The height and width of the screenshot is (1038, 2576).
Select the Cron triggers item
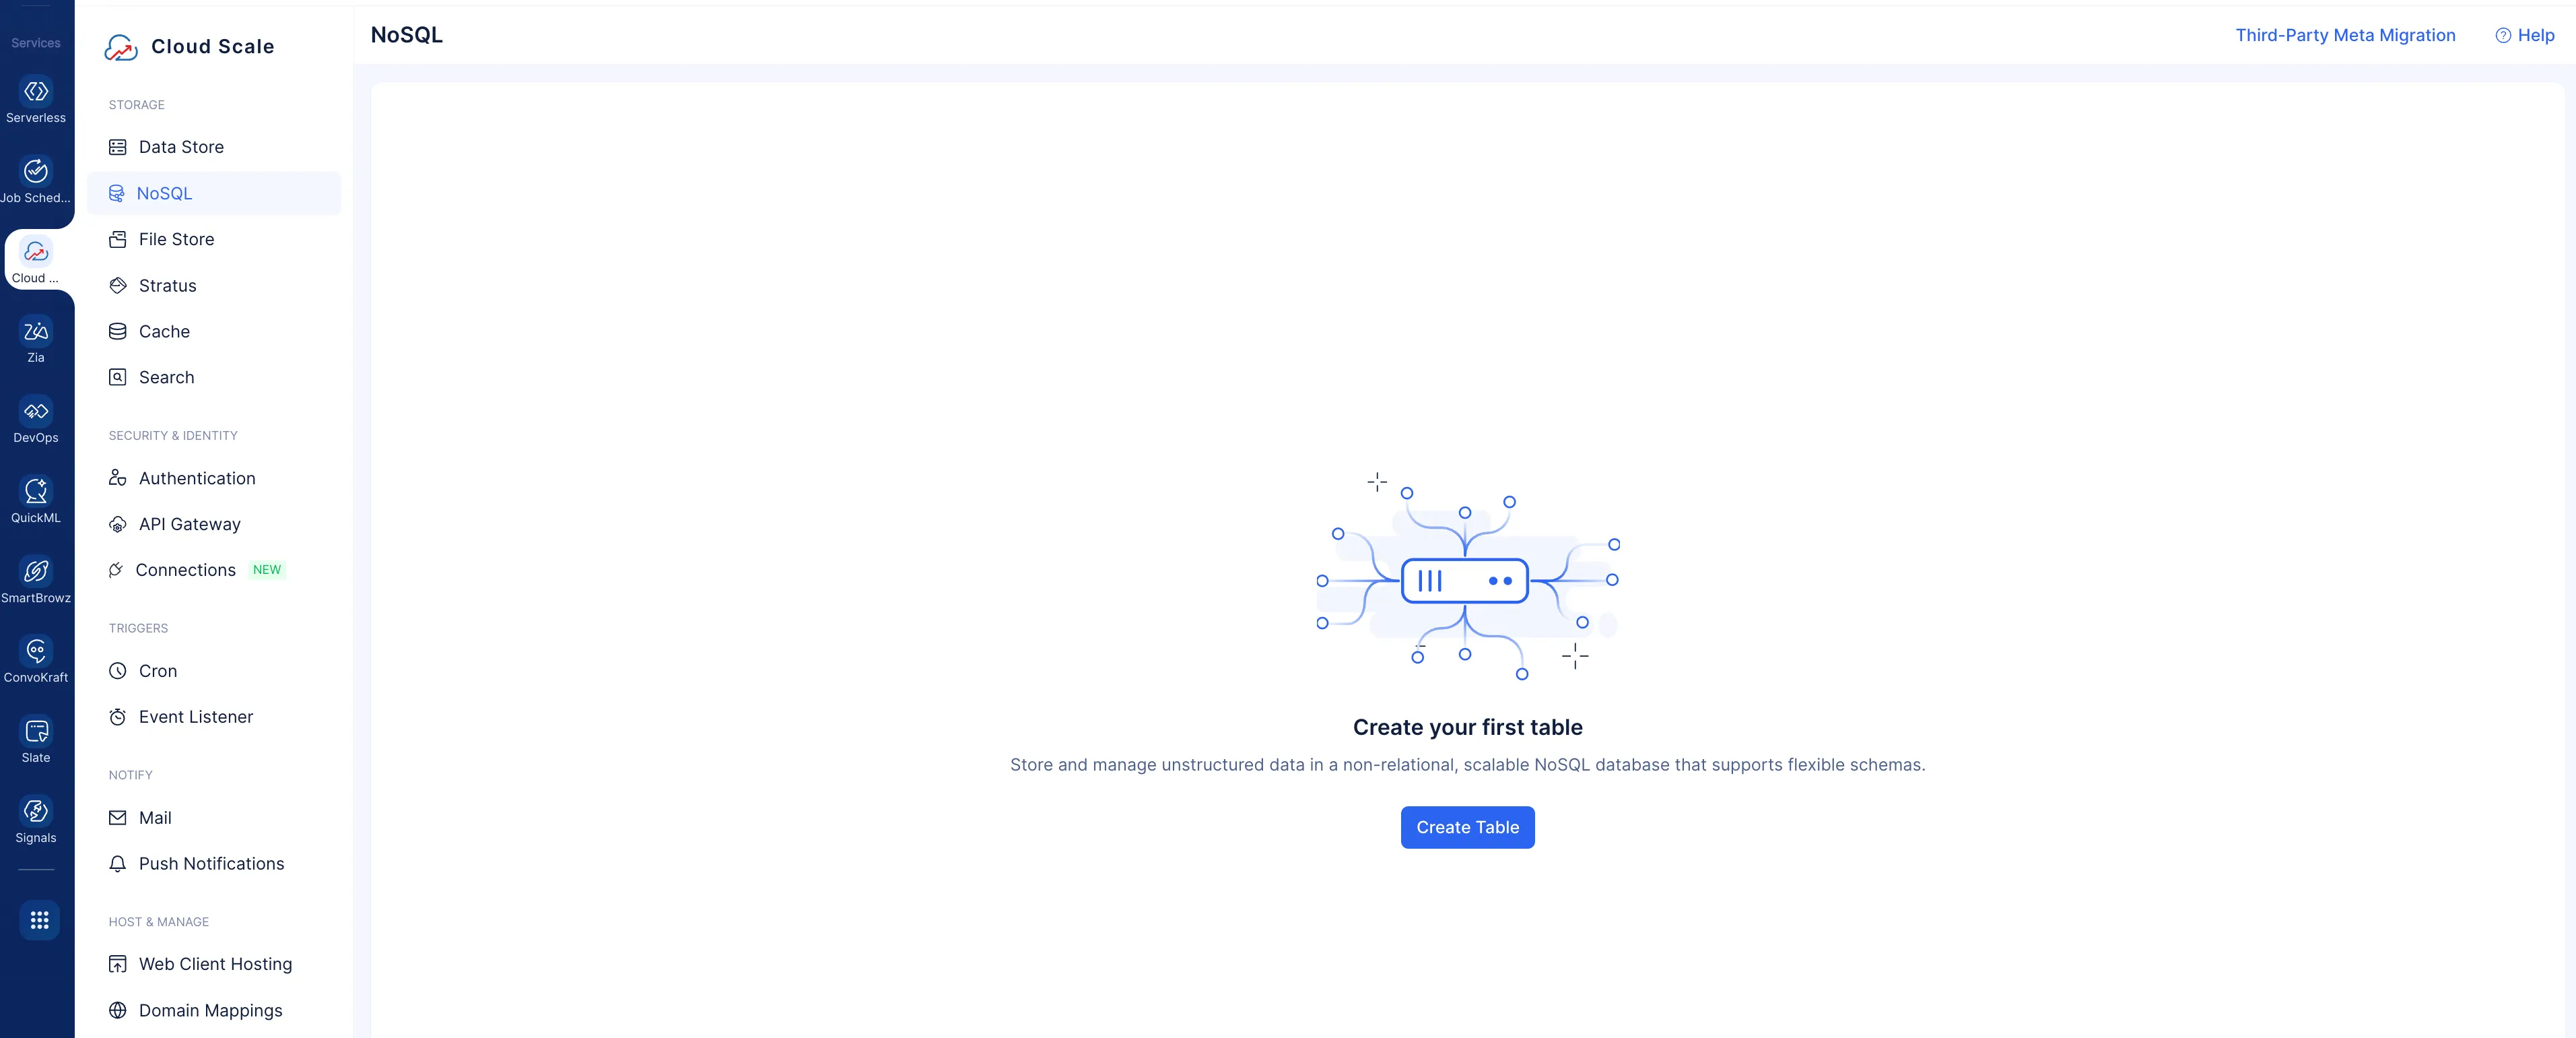point(158,671)
